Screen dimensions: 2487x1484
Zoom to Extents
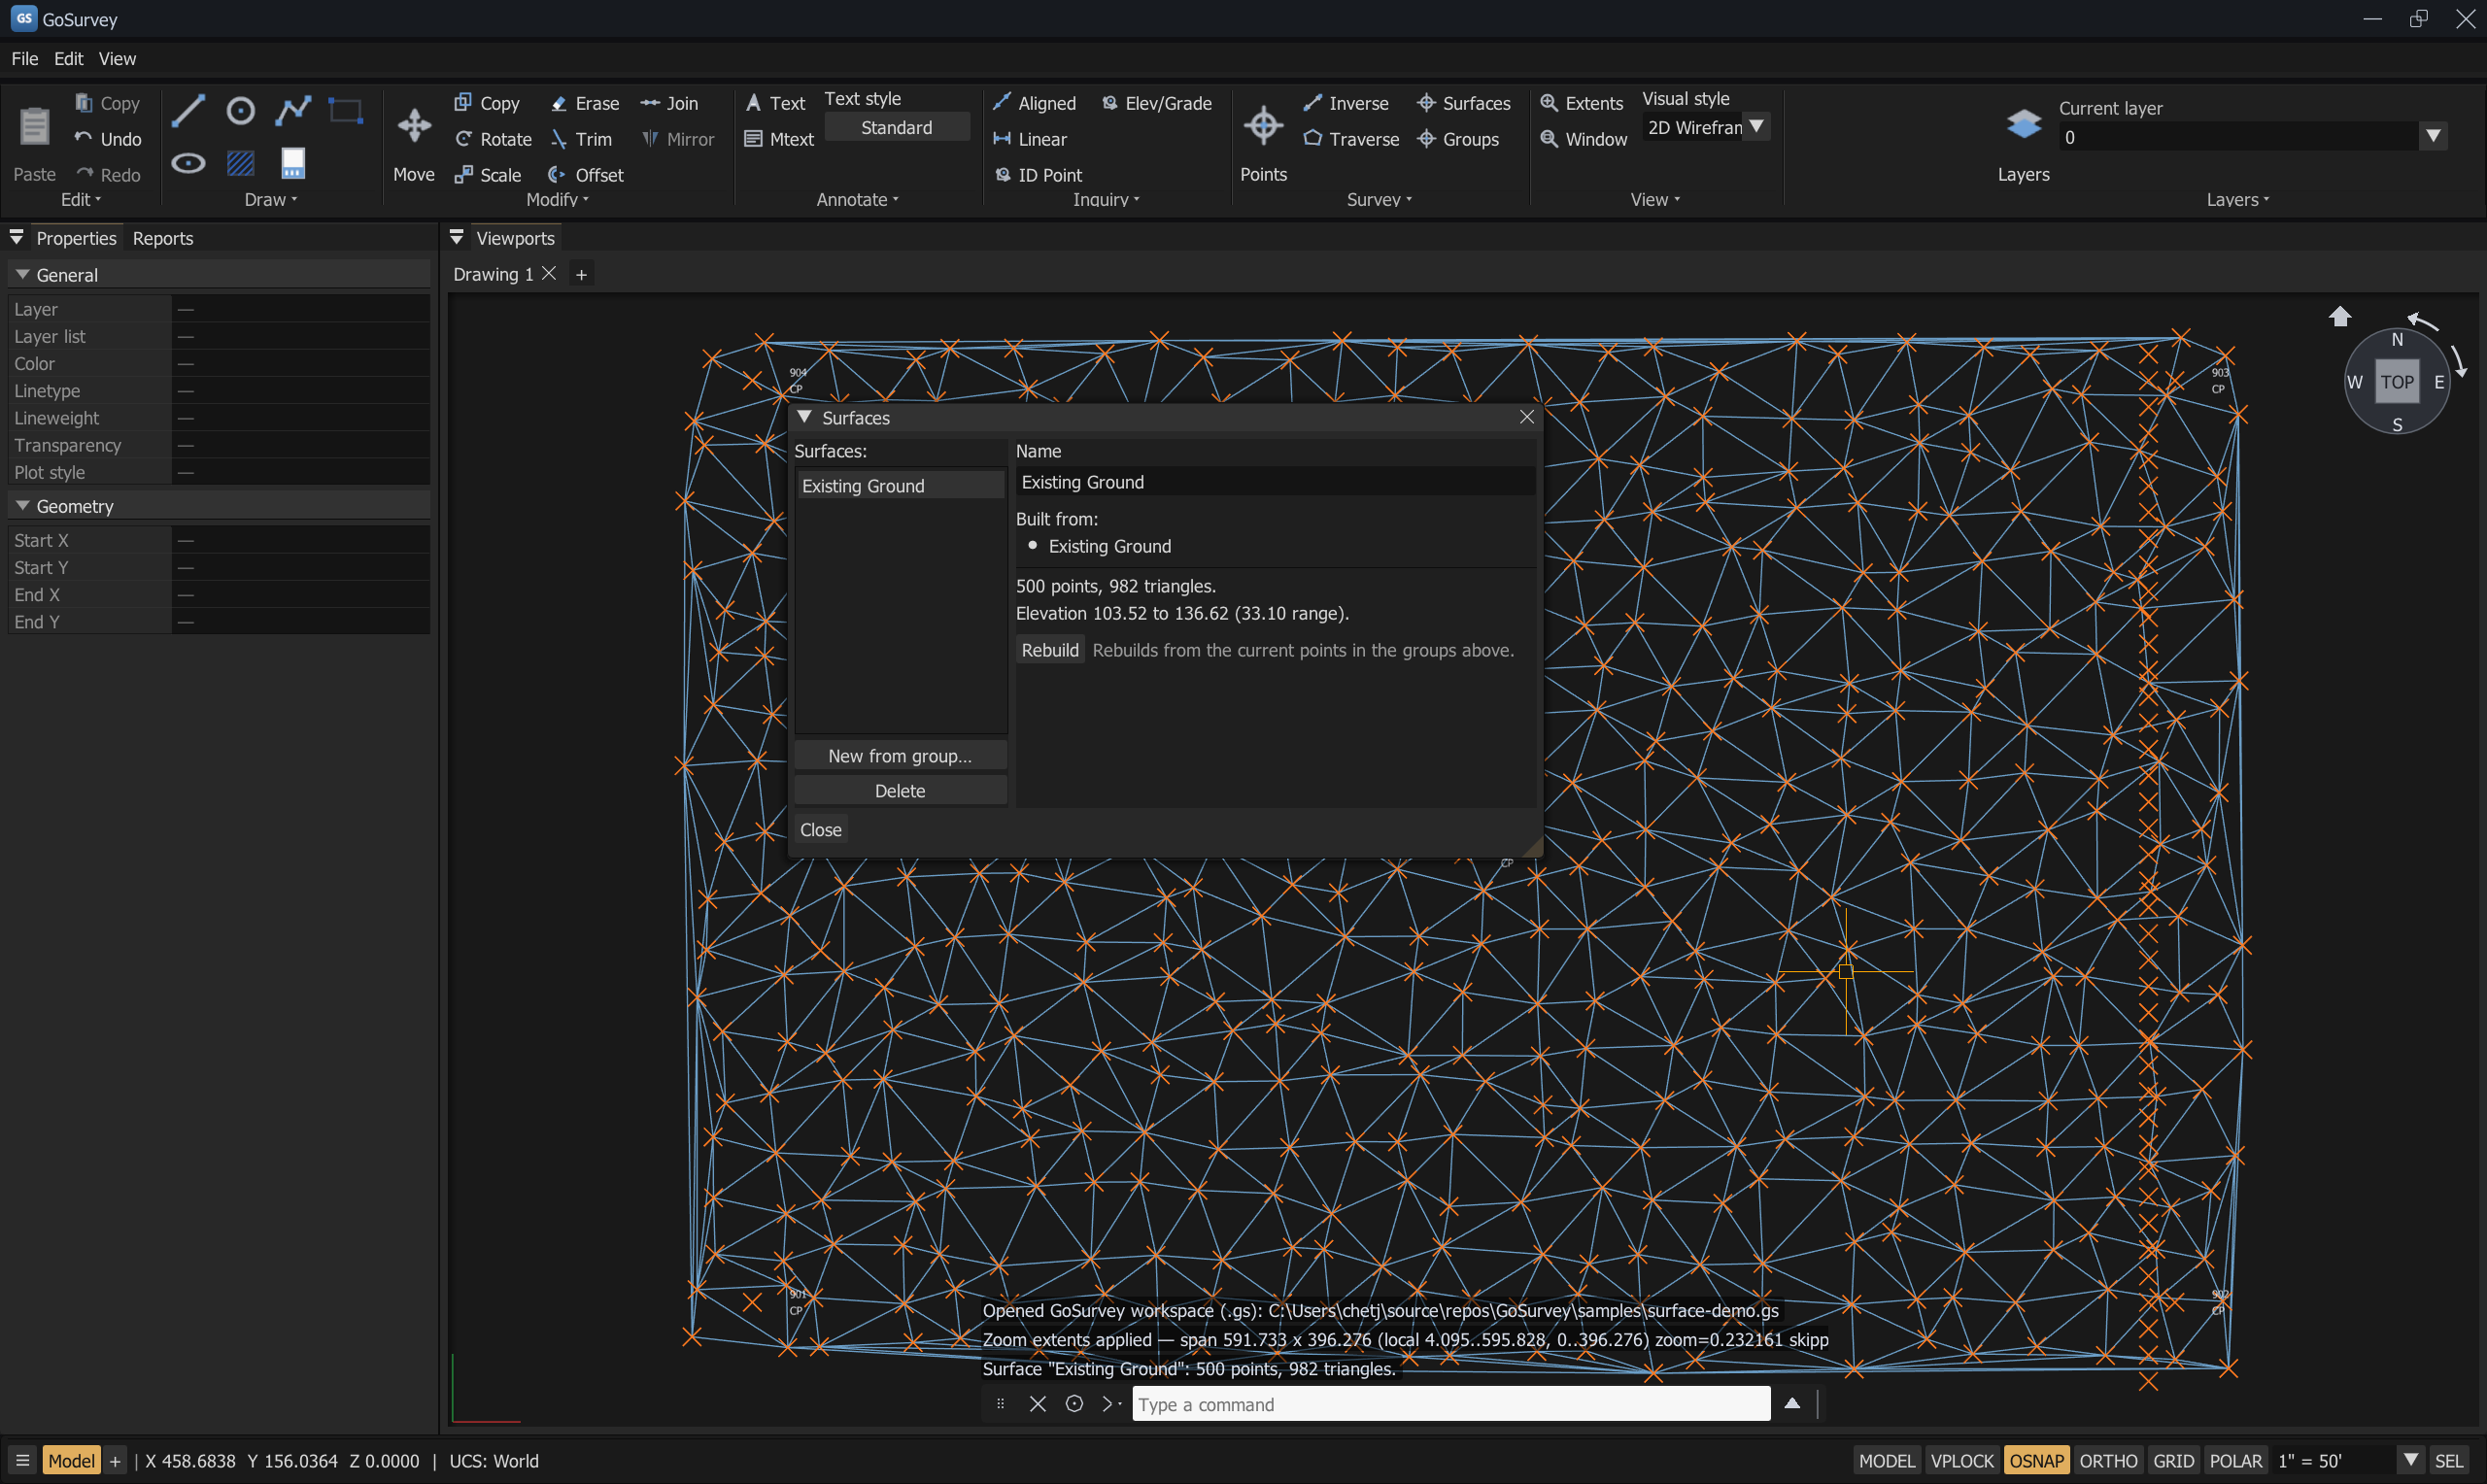point(1581,103)
